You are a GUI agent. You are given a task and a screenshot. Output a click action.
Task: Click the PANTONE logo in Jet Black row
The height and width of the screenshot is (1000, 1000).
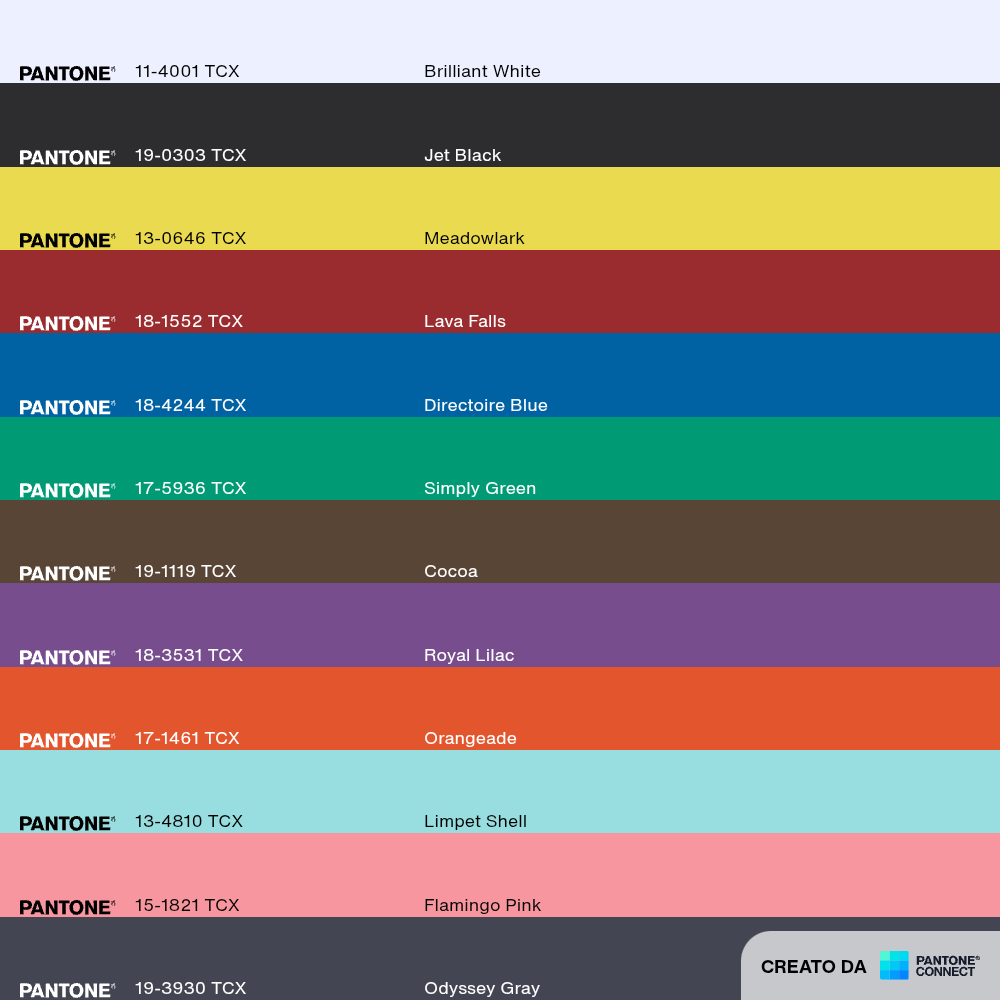click(68, 158)
